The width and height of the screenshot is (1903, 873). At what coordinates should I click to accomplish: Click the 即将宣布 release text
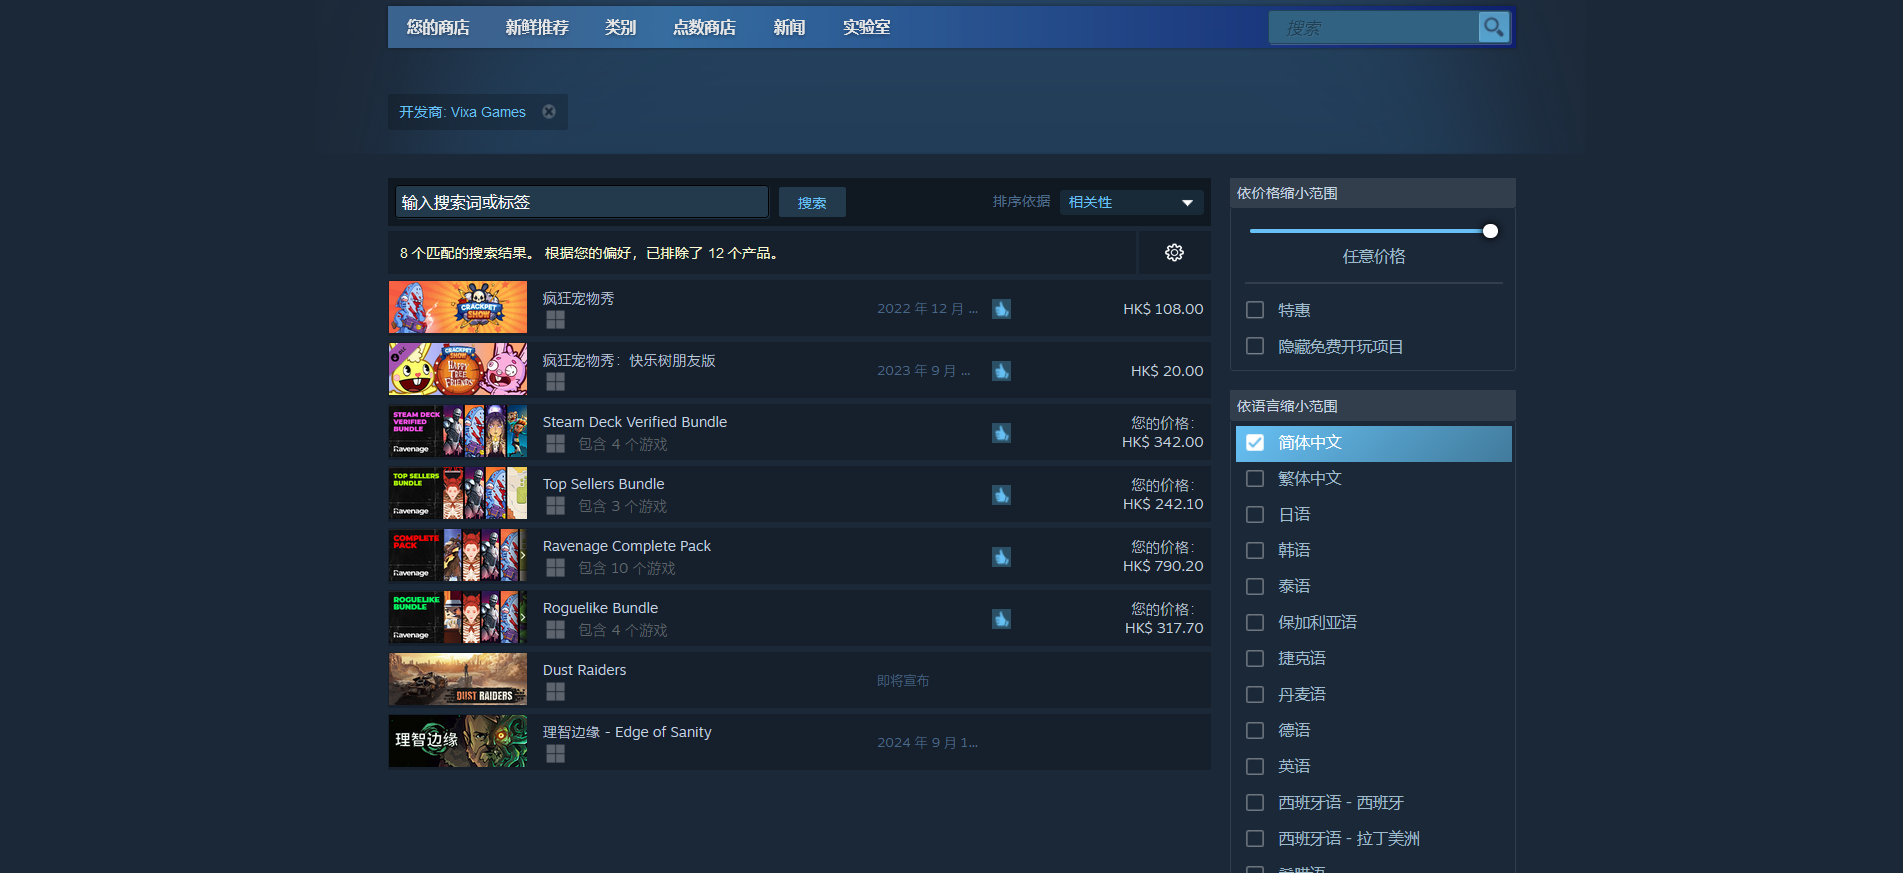click(x=903, y=680)
